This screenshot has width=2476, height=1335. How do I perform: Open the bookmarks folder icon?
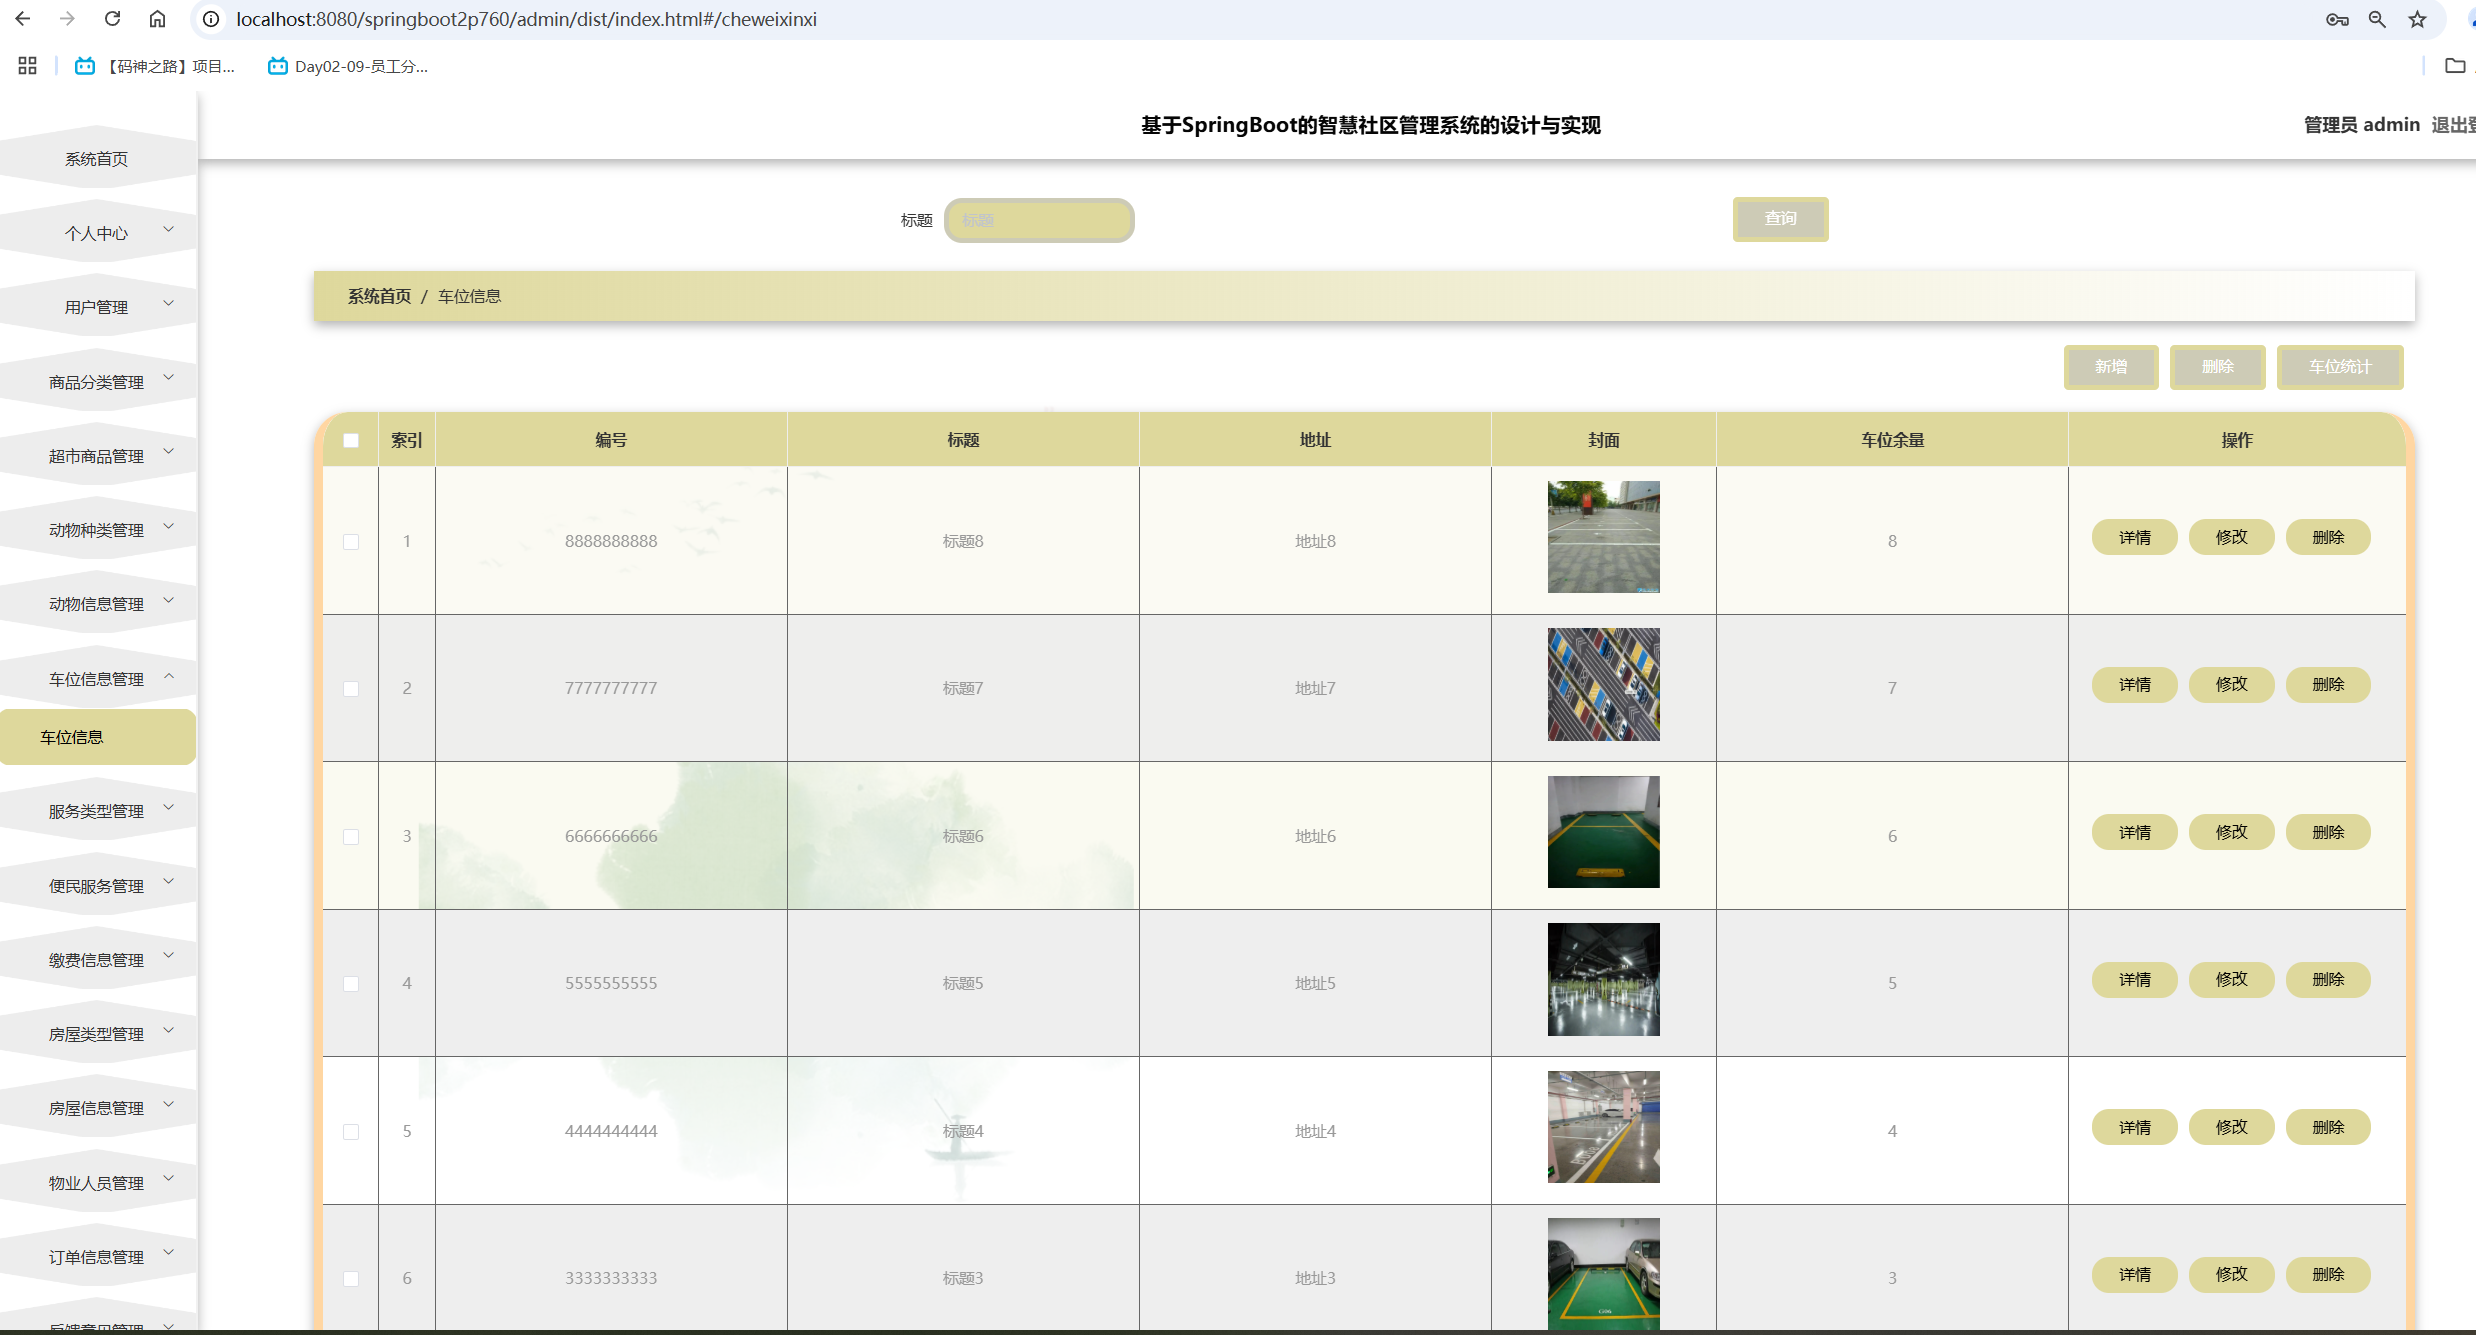point(2454,66)
